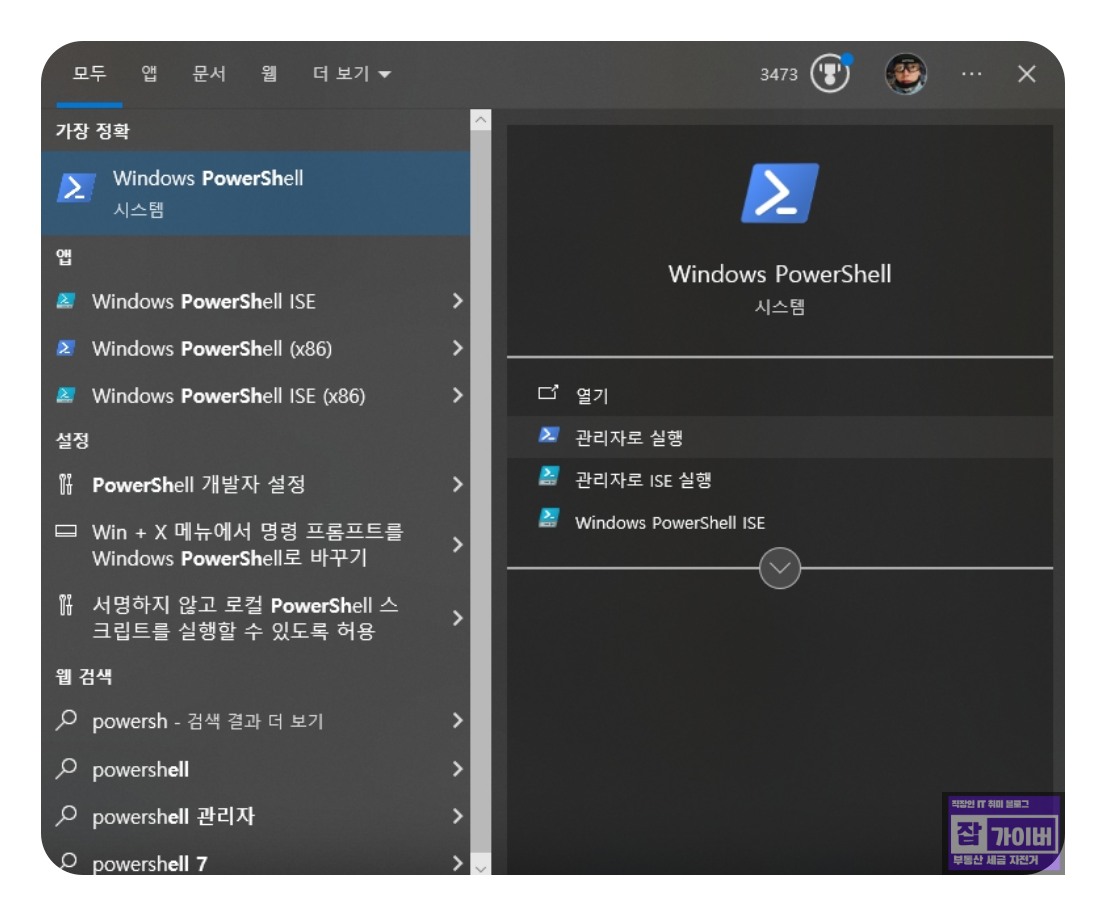Viewport: 1106px width, 916px height.
Task: Click the large Windows PowerShell preview icon
Action: tap(779, 193)
